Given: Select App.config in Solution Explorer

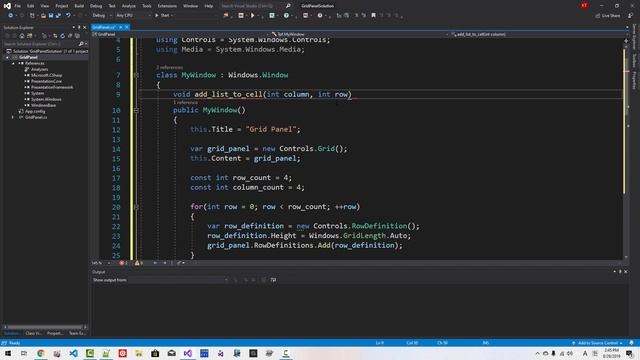Looking at the screenshot, I should (x=35, y=111).
